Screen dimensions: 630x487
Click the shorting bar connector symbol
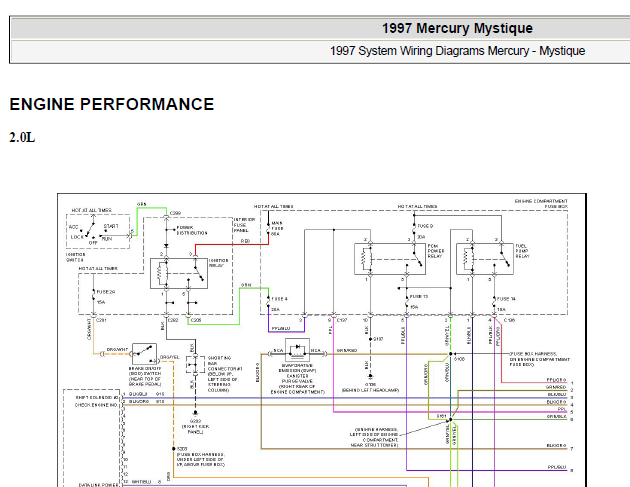pyautogui.click(x=195, y=365)
